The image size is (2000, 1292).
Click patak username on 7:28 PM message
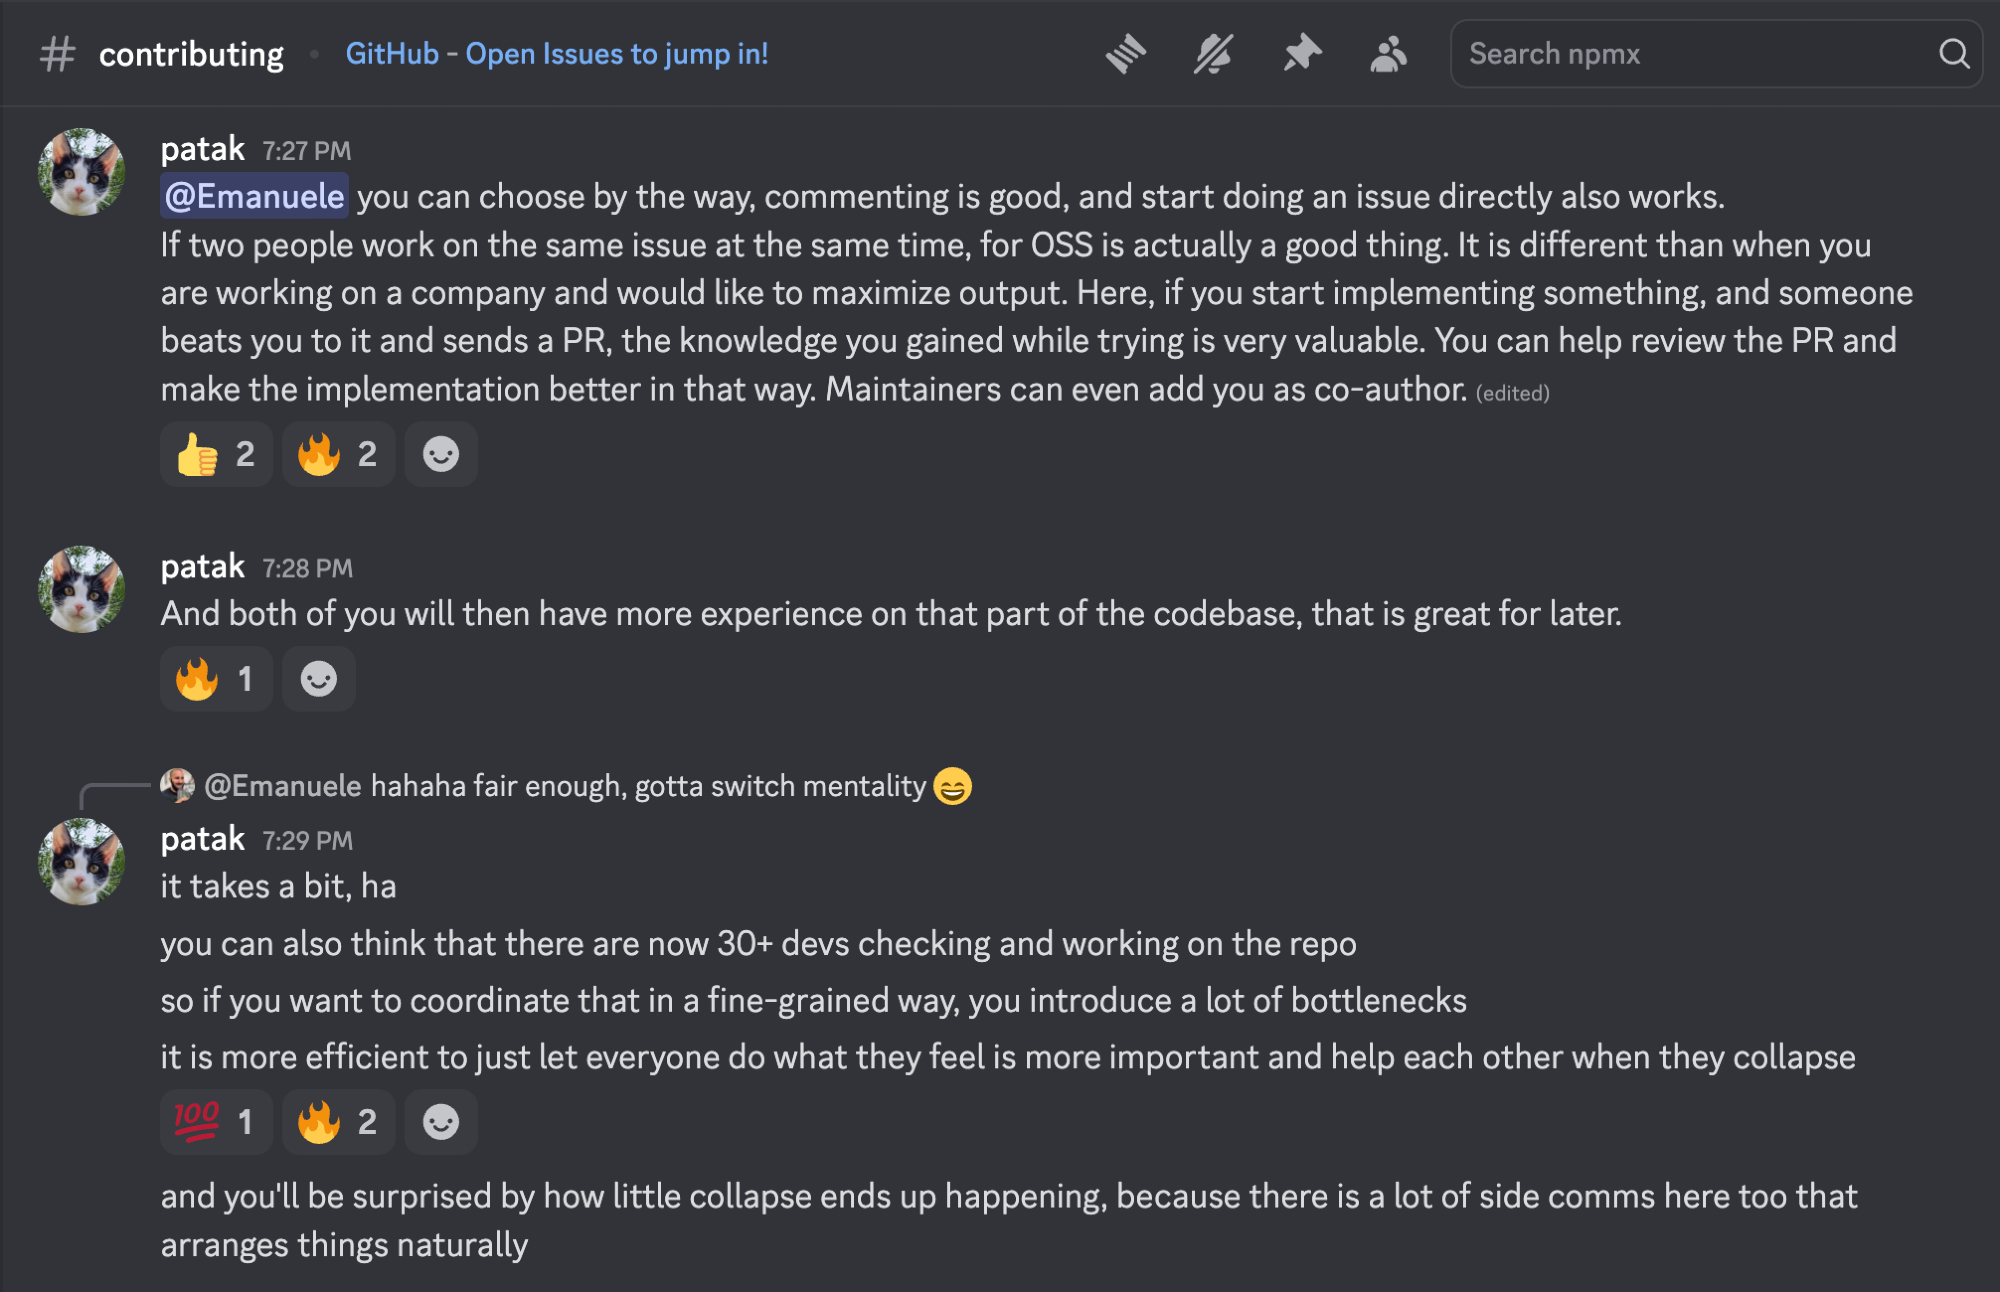click(x=202, y=567)
